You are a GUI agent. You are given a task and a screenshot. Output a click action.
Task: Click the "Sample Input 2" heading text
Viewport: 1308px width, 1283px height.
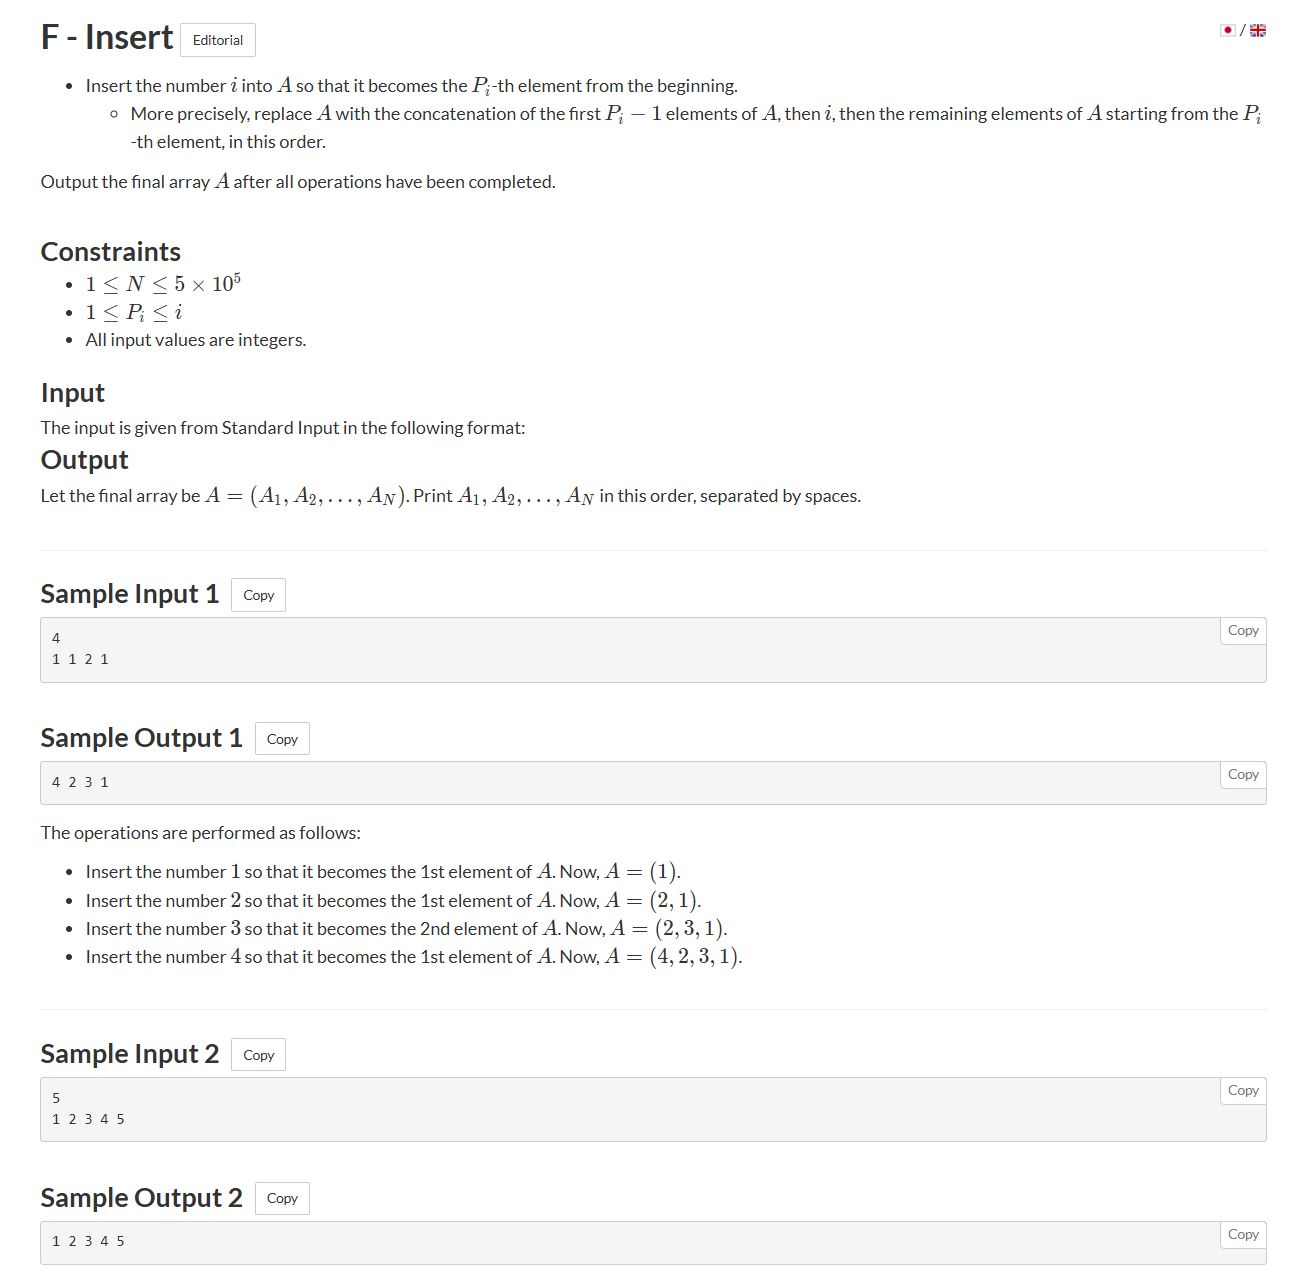(130, 1054)
